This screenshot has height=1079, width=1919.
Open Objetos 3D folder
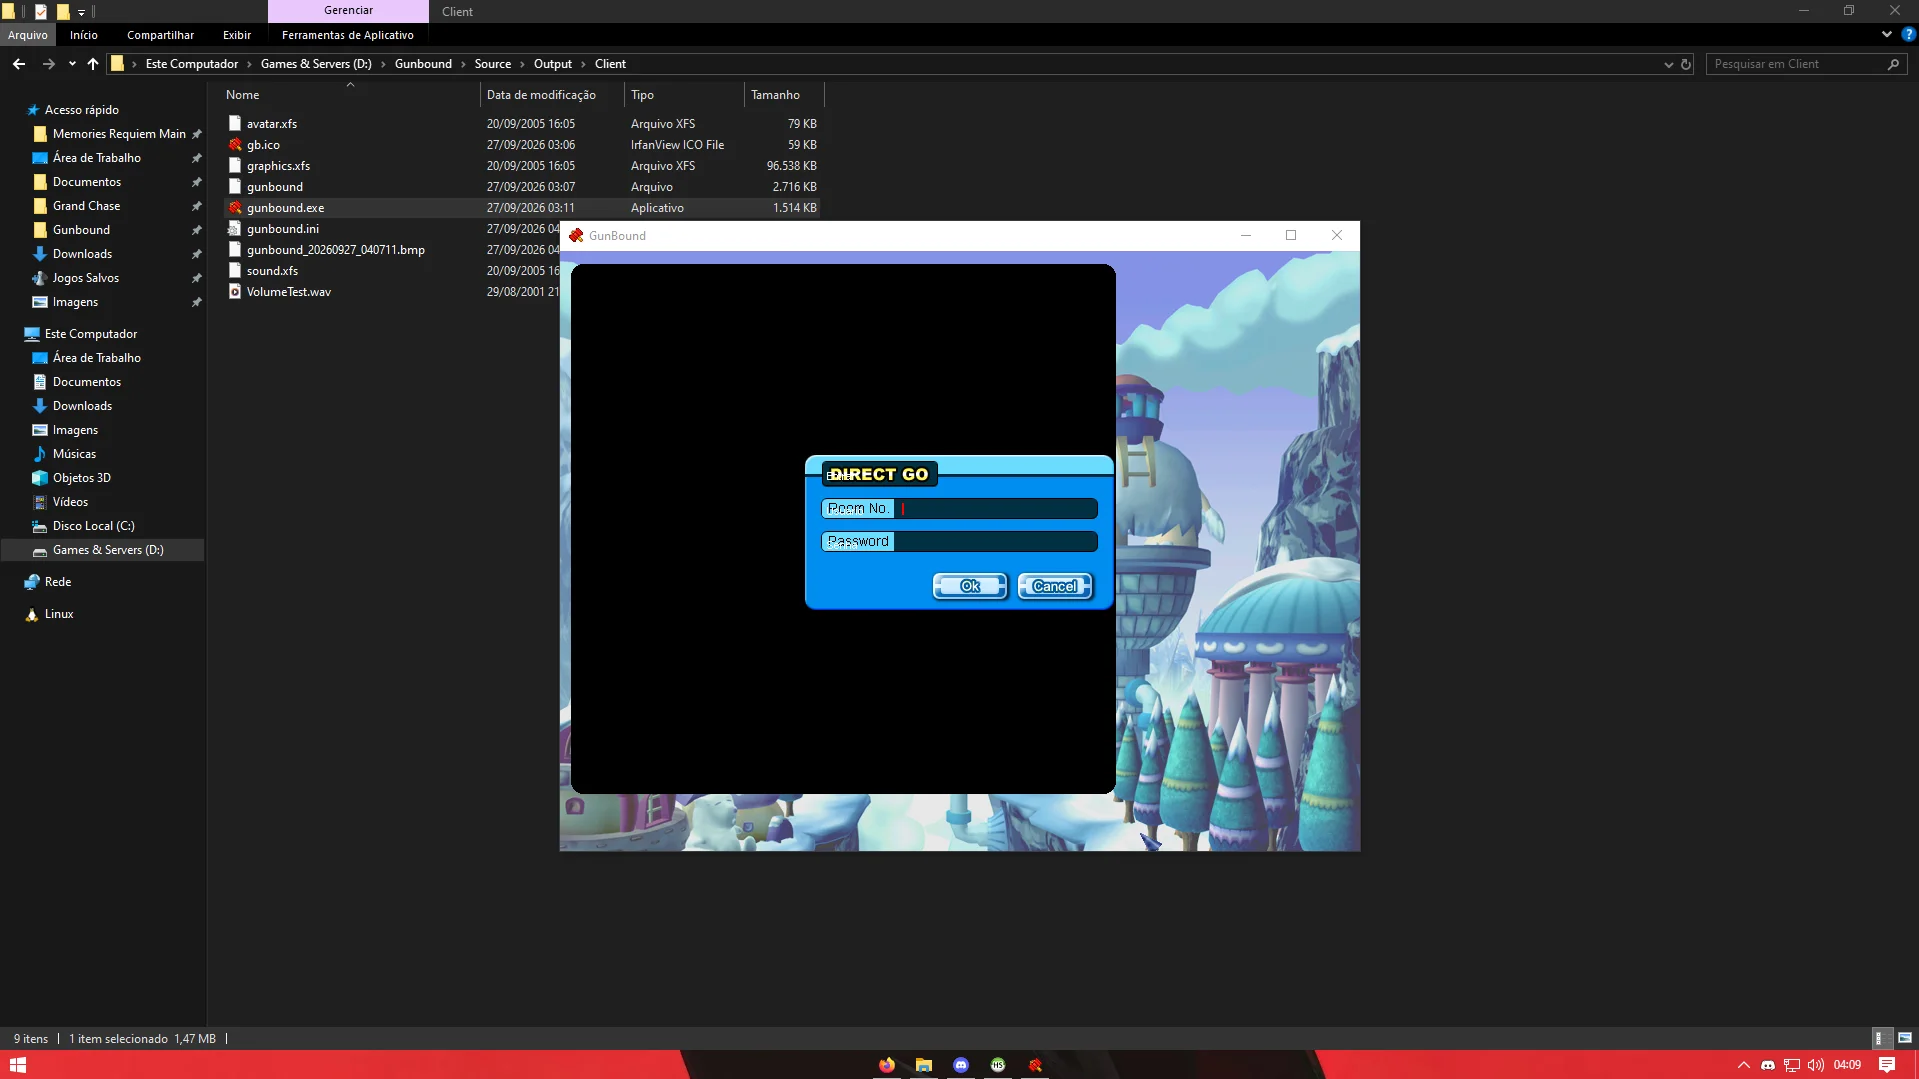82,478
